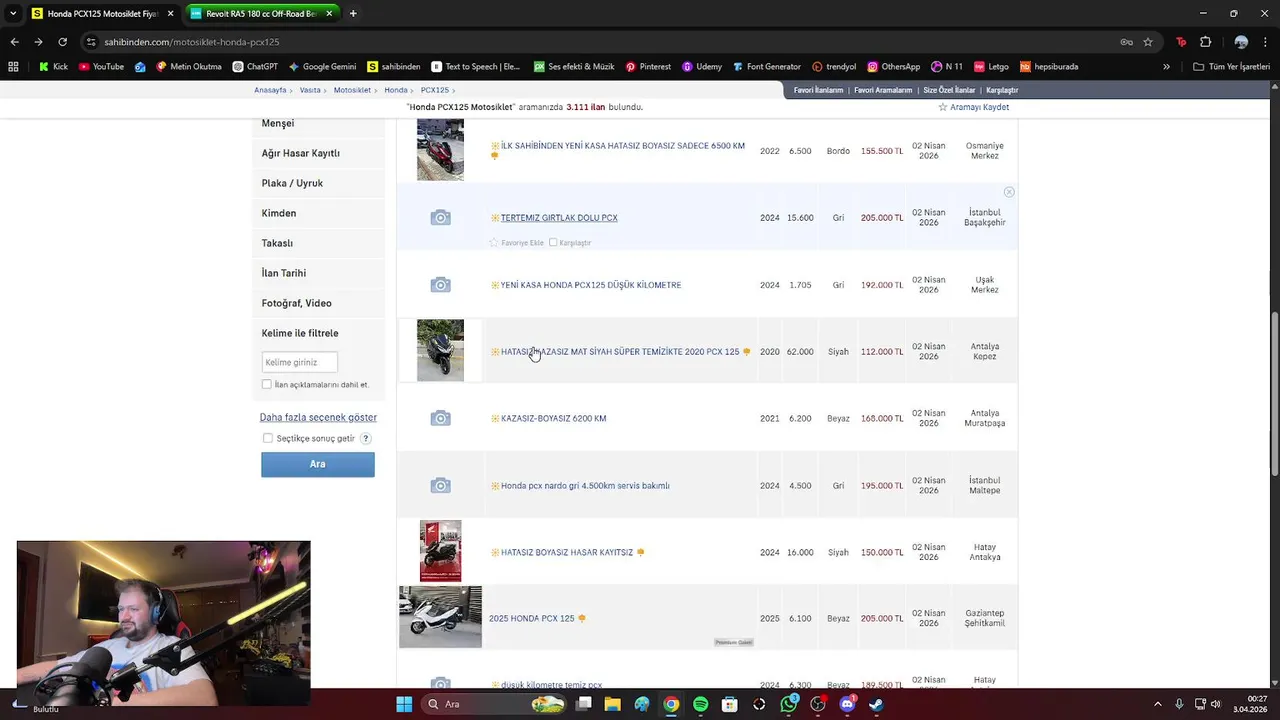
Task: Open the Ses efekti & Müzik bookmark
Action: [574, 67]
